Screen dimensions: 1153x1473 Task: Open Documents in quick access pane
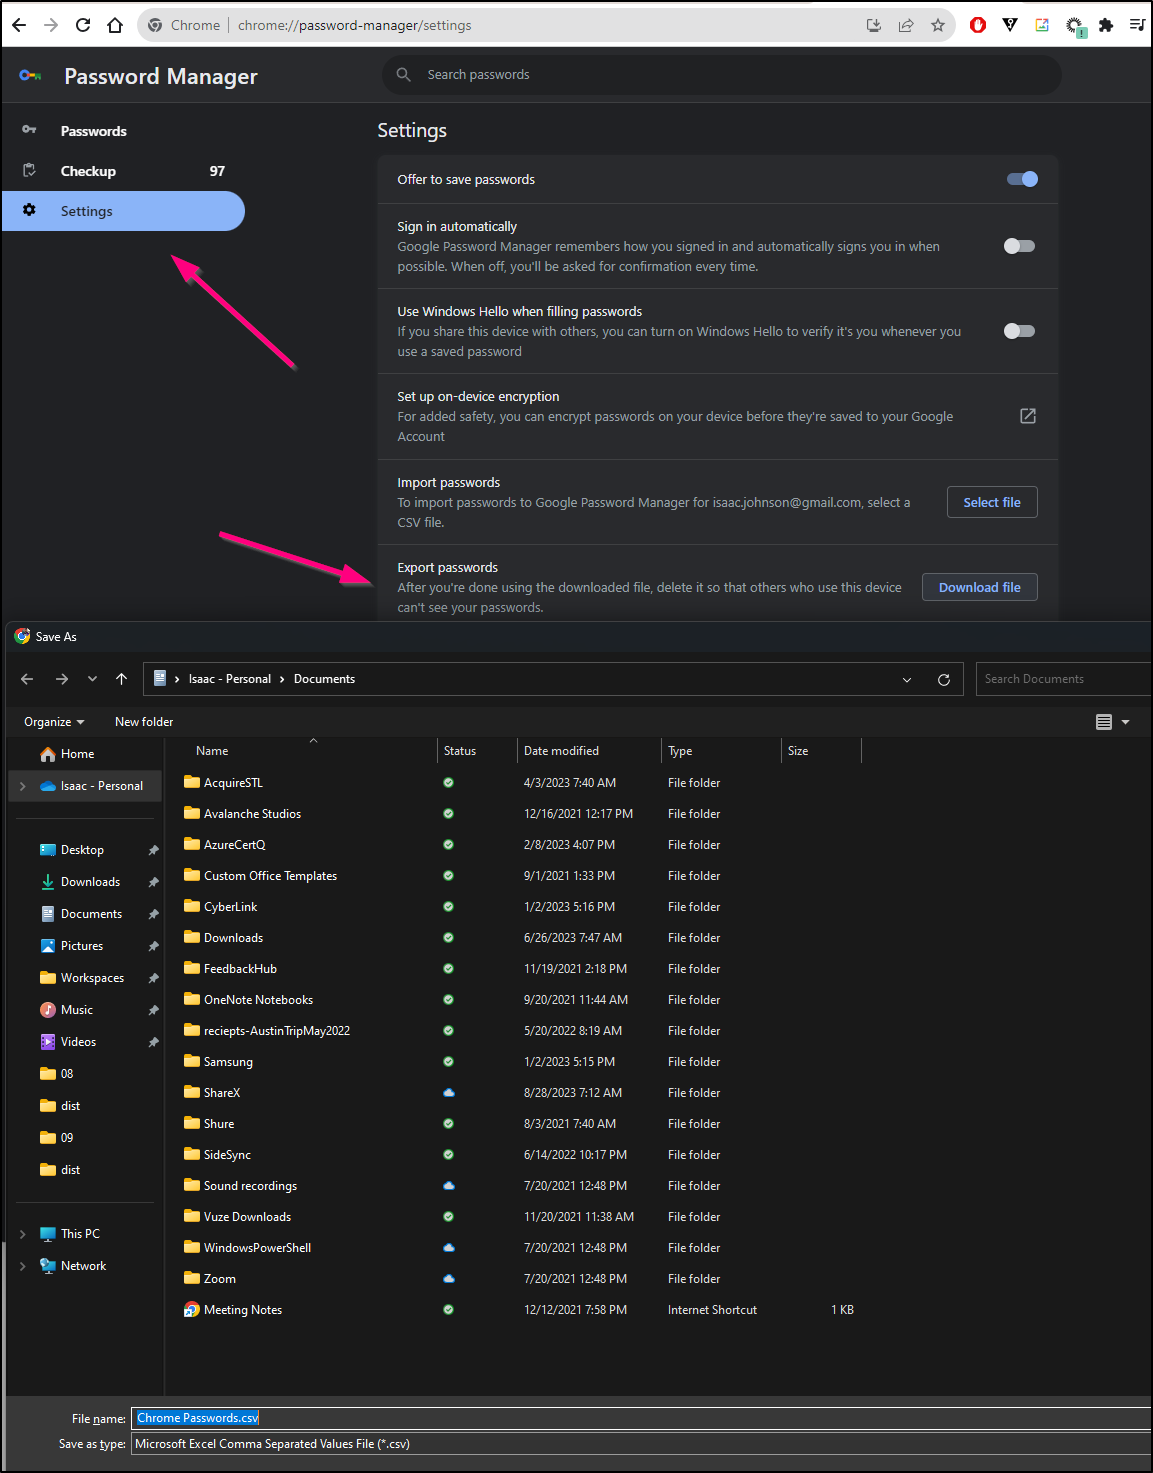[x=91, y=914]
